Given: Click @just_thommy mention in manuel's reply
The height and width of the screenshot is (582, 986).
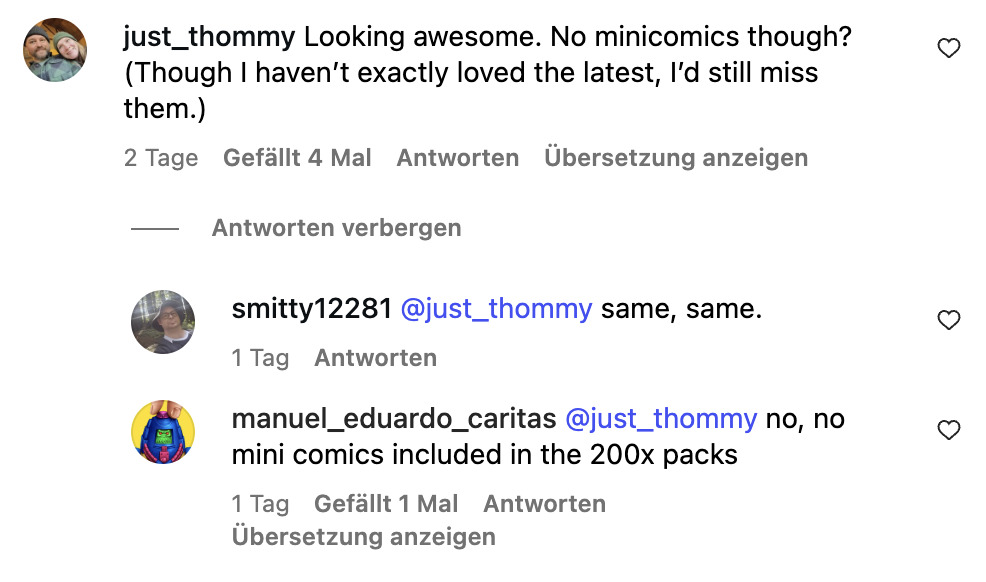Looking at the screenshot, I should (x=661, y=419).
